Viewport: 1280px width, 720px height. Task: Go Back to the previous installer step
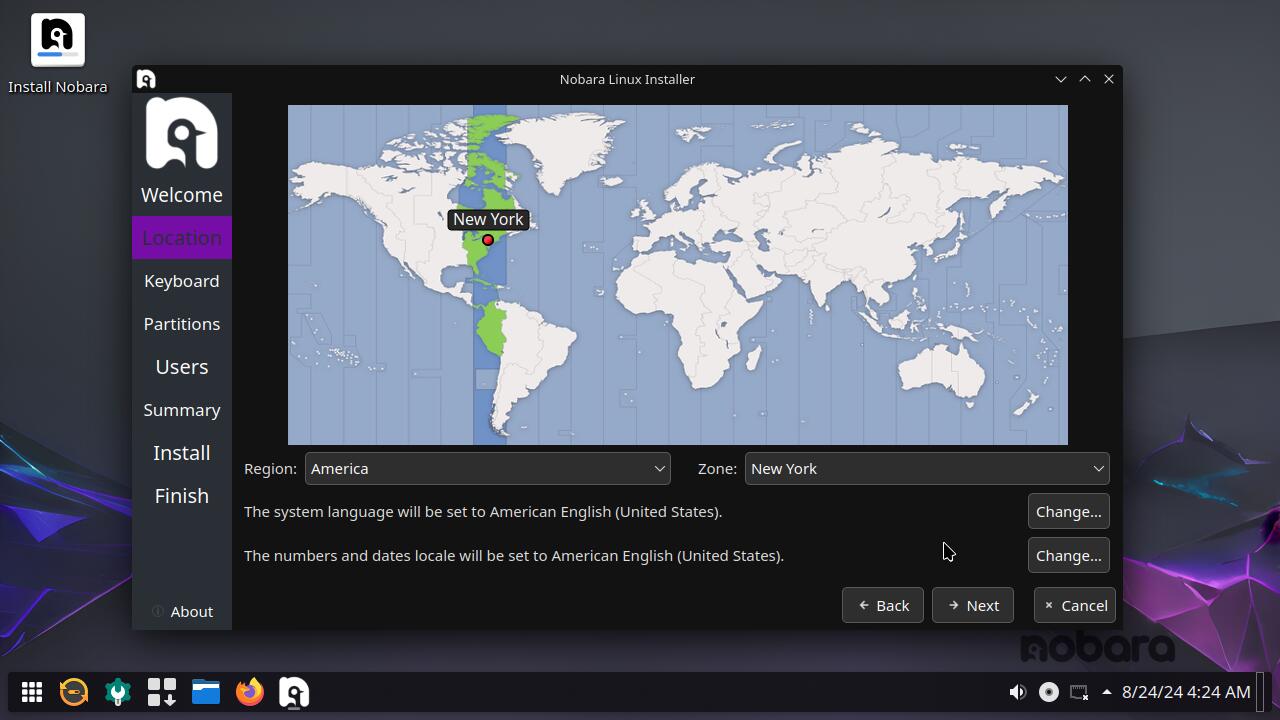click(x=883, y=606)
